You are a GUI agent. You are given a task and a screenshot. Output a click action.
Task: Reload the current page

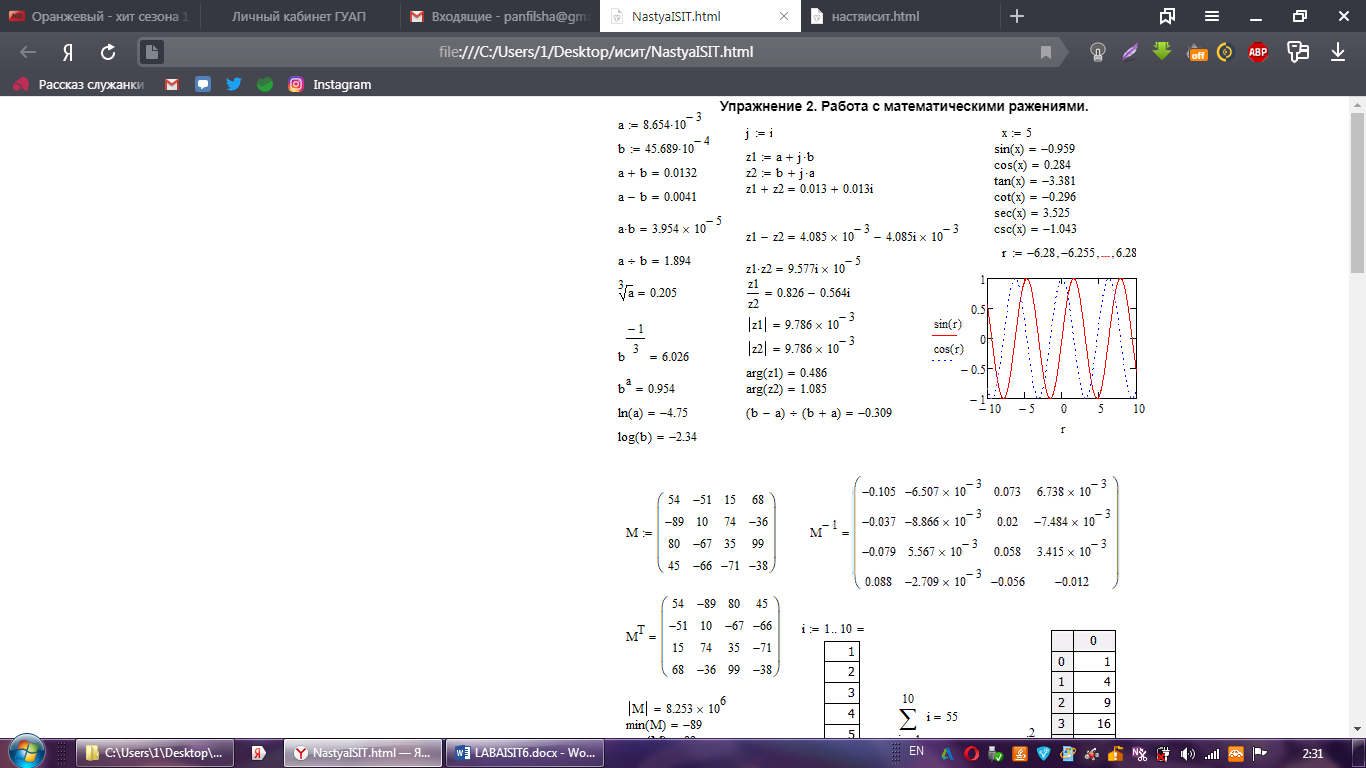pyautogui.click(x=108, y=52)
